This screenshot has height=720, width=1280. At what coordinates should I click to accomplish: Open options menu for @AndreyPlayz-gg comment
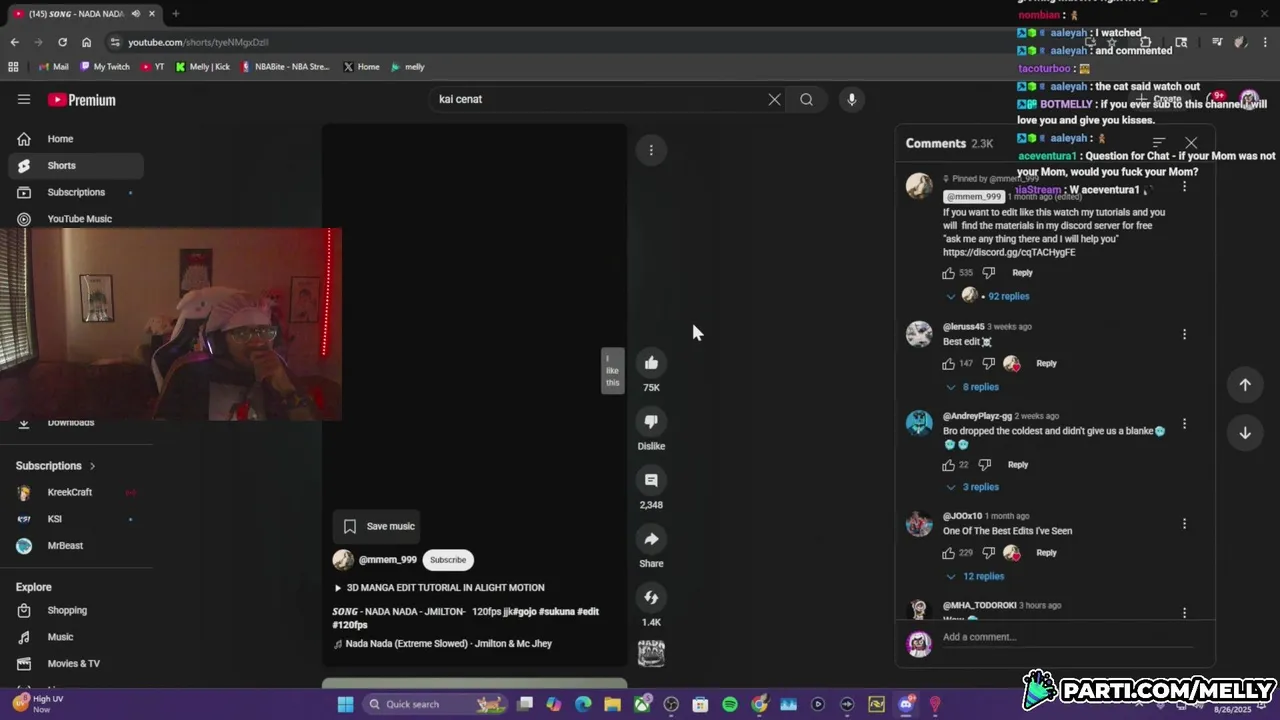1184,424
